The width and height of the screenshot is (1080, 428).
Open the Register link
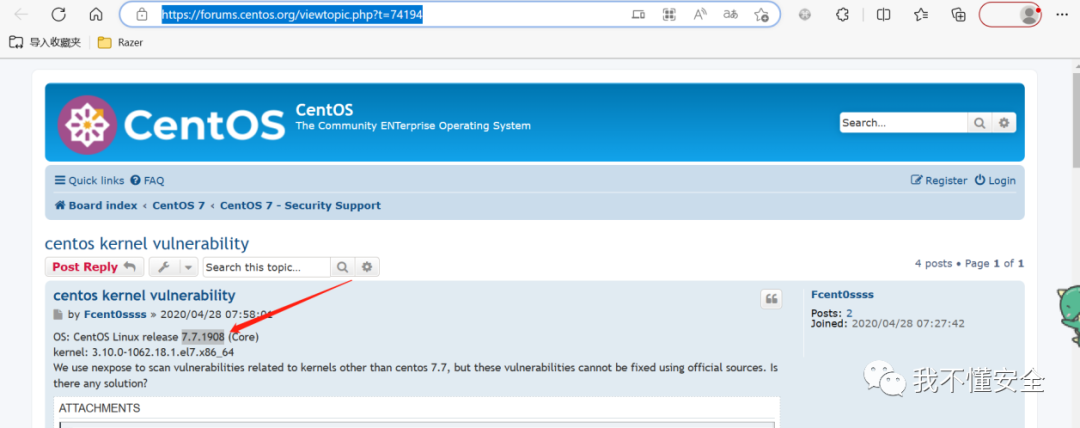point(939,181)
